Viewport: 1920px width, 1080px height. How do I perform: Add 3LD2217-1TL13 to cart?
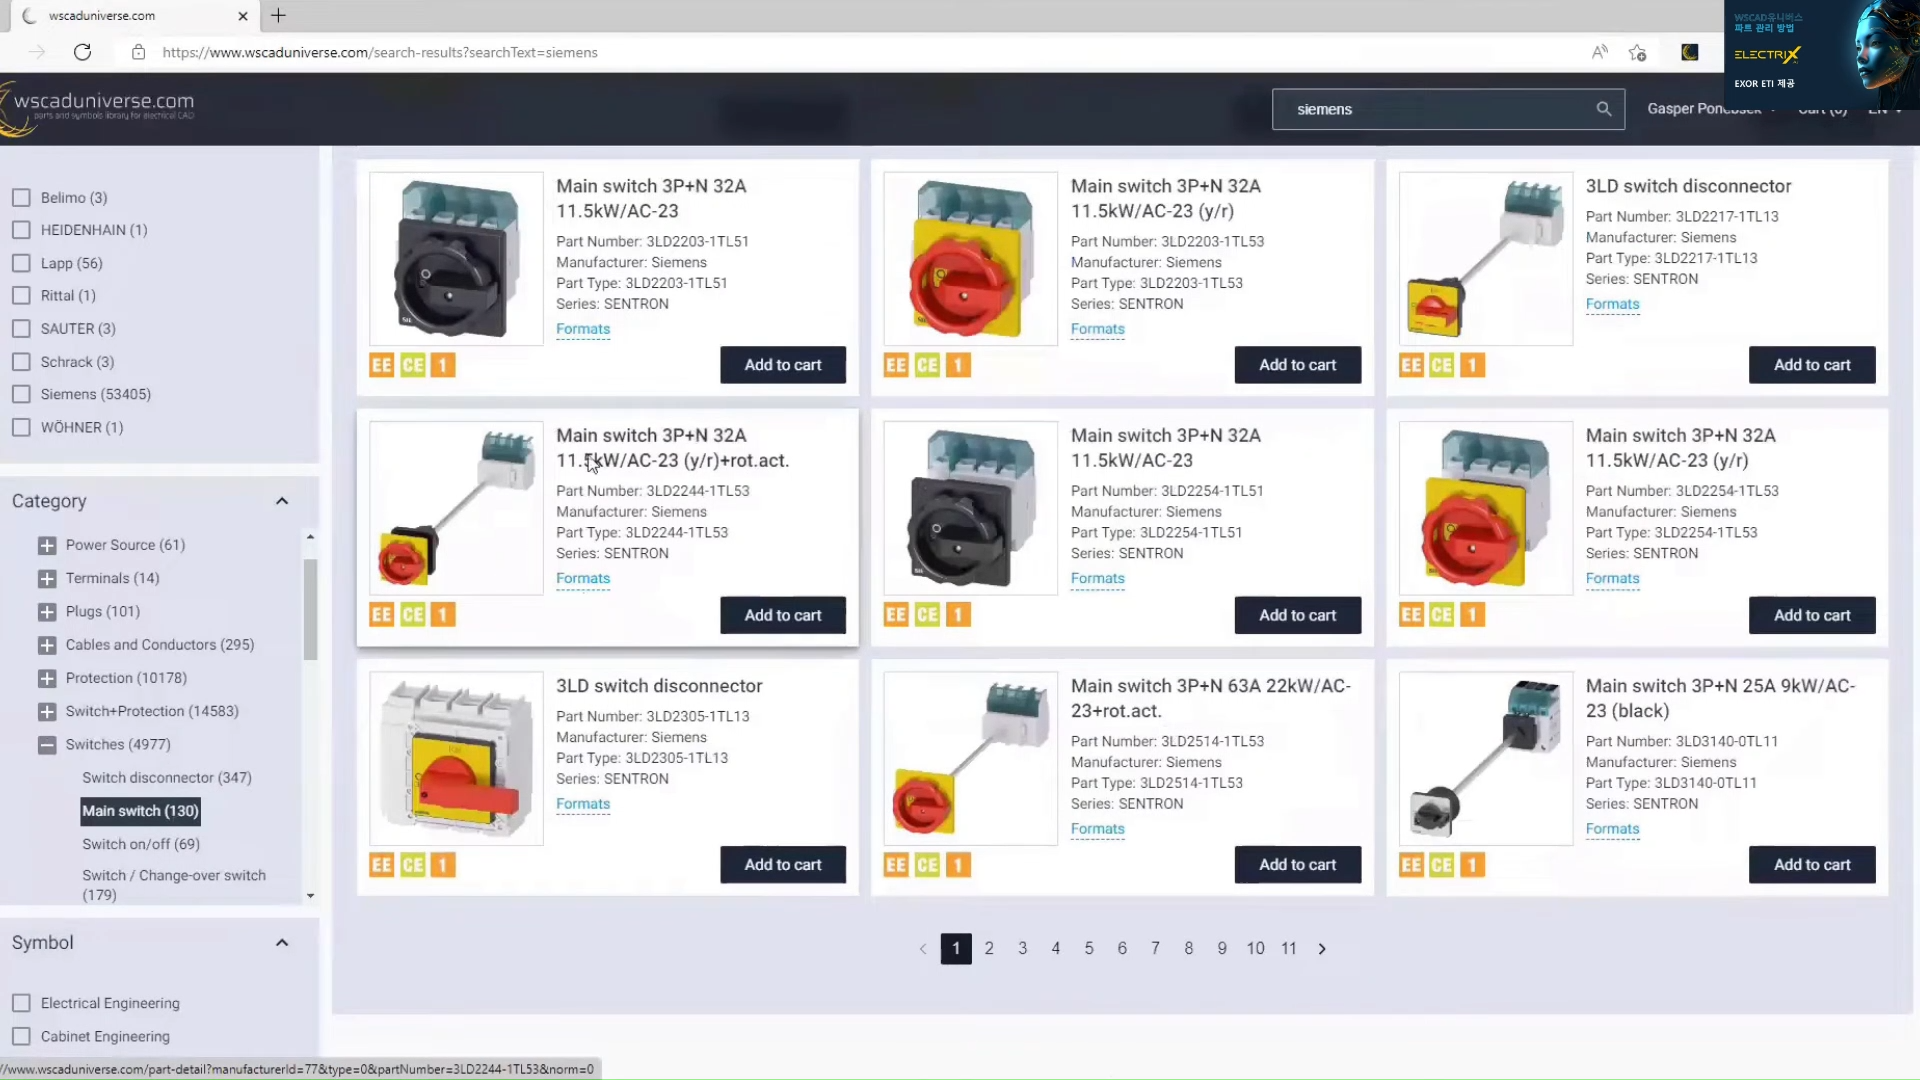click(1812, 365)
